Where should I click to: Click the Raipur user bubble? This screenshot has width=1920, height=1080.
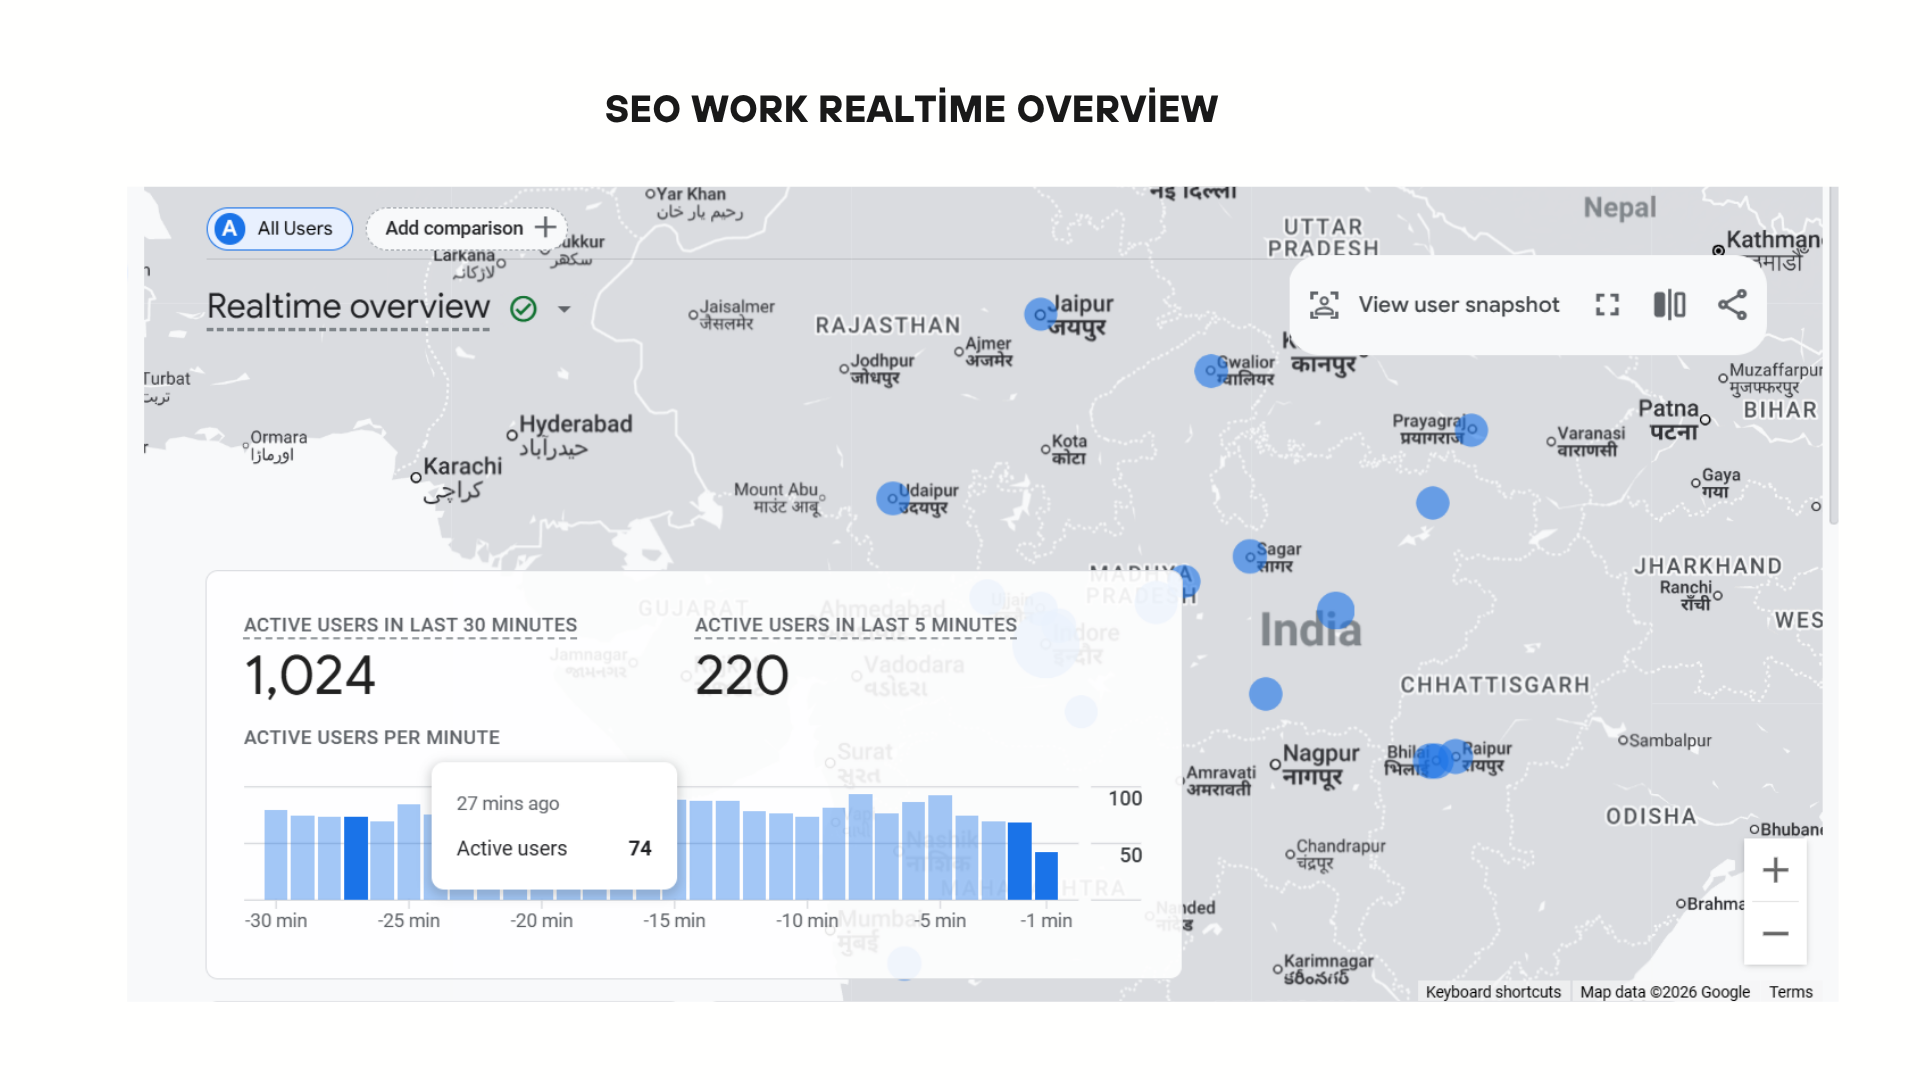click(x=1454, y=757)
